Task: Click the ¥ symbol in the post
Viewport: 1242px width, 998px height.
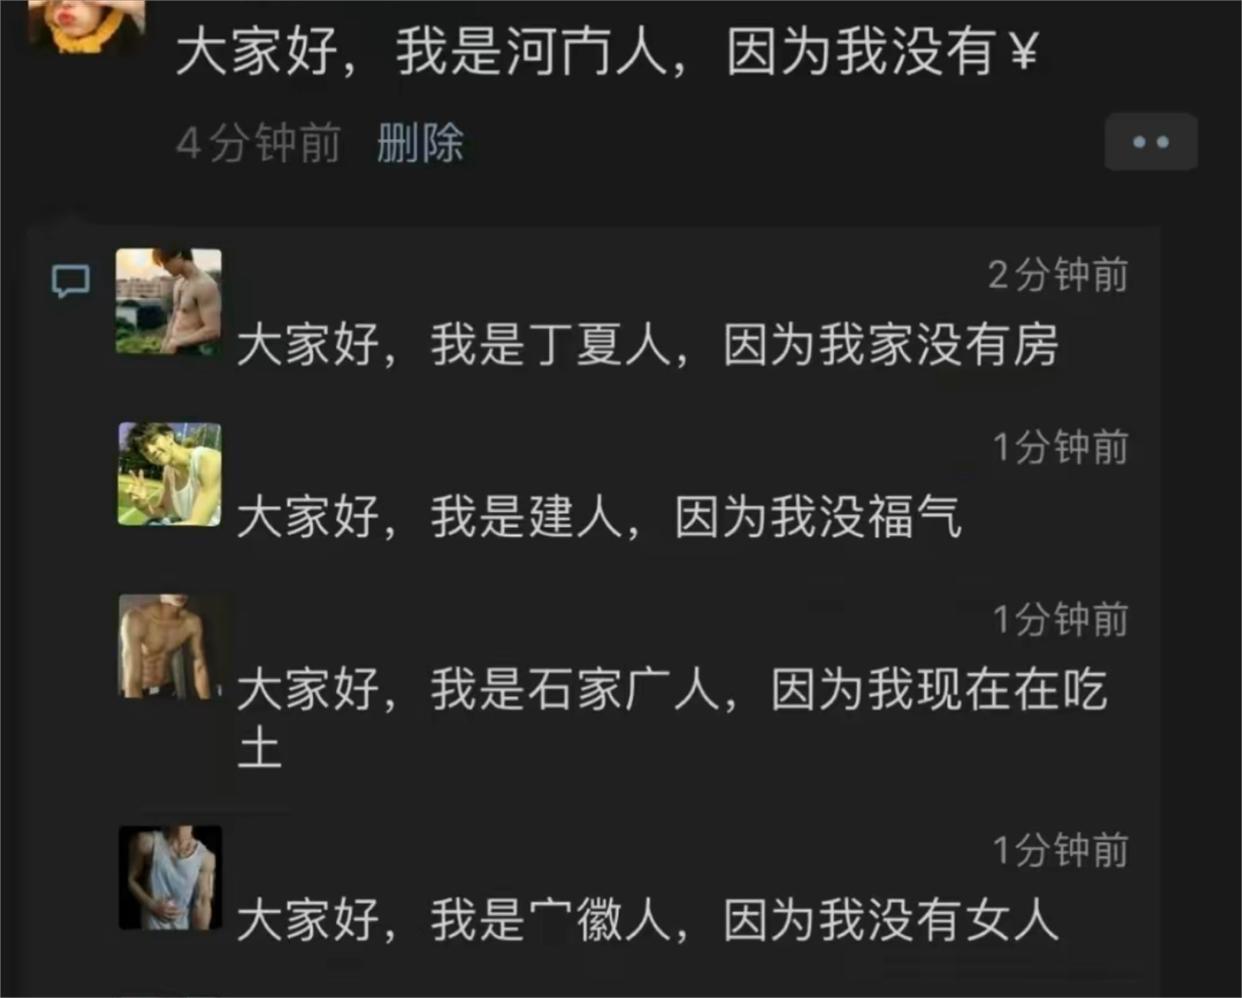Action: coord(1022,52)
